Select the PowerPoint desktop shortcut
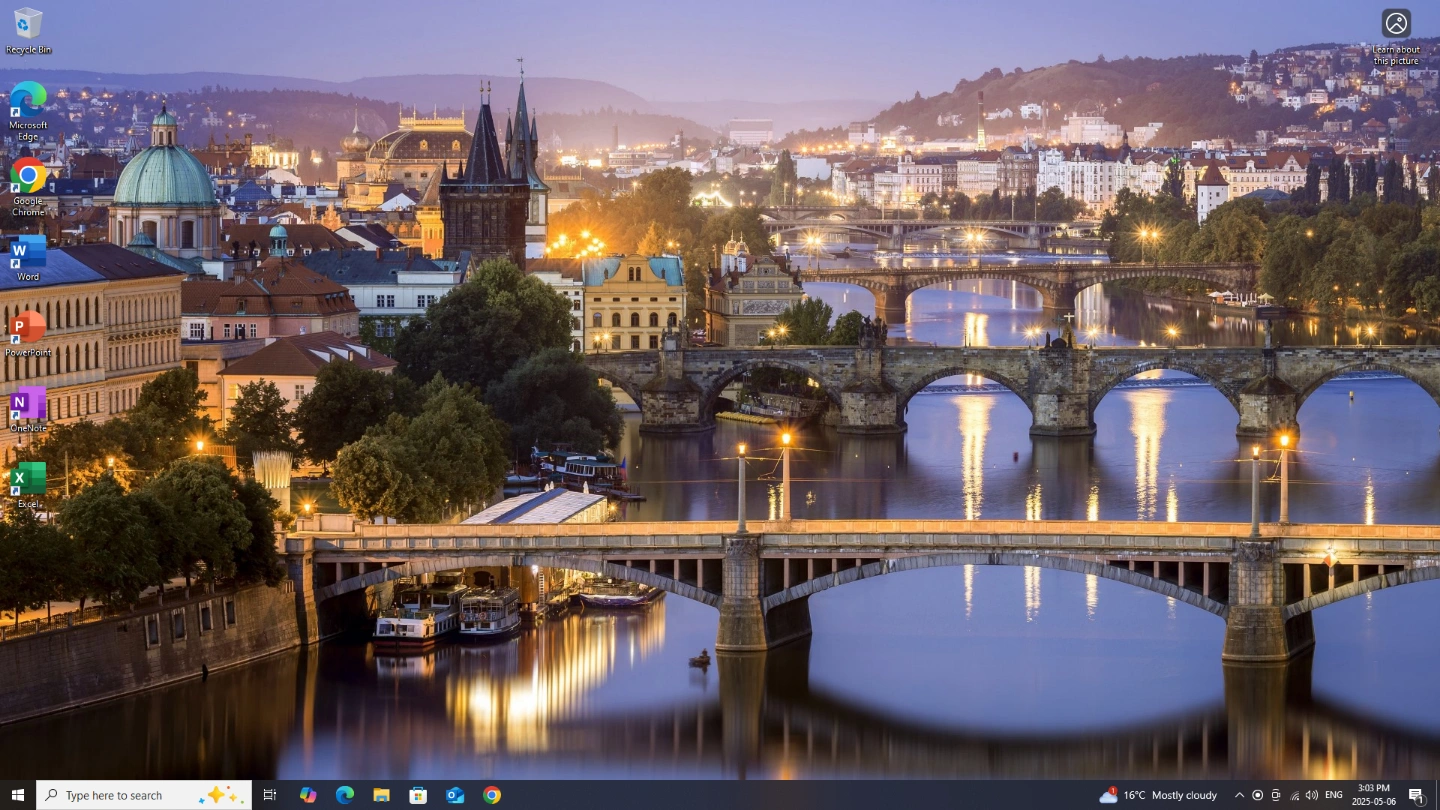This screenshot has width=1440, height=810. (28, 333)
